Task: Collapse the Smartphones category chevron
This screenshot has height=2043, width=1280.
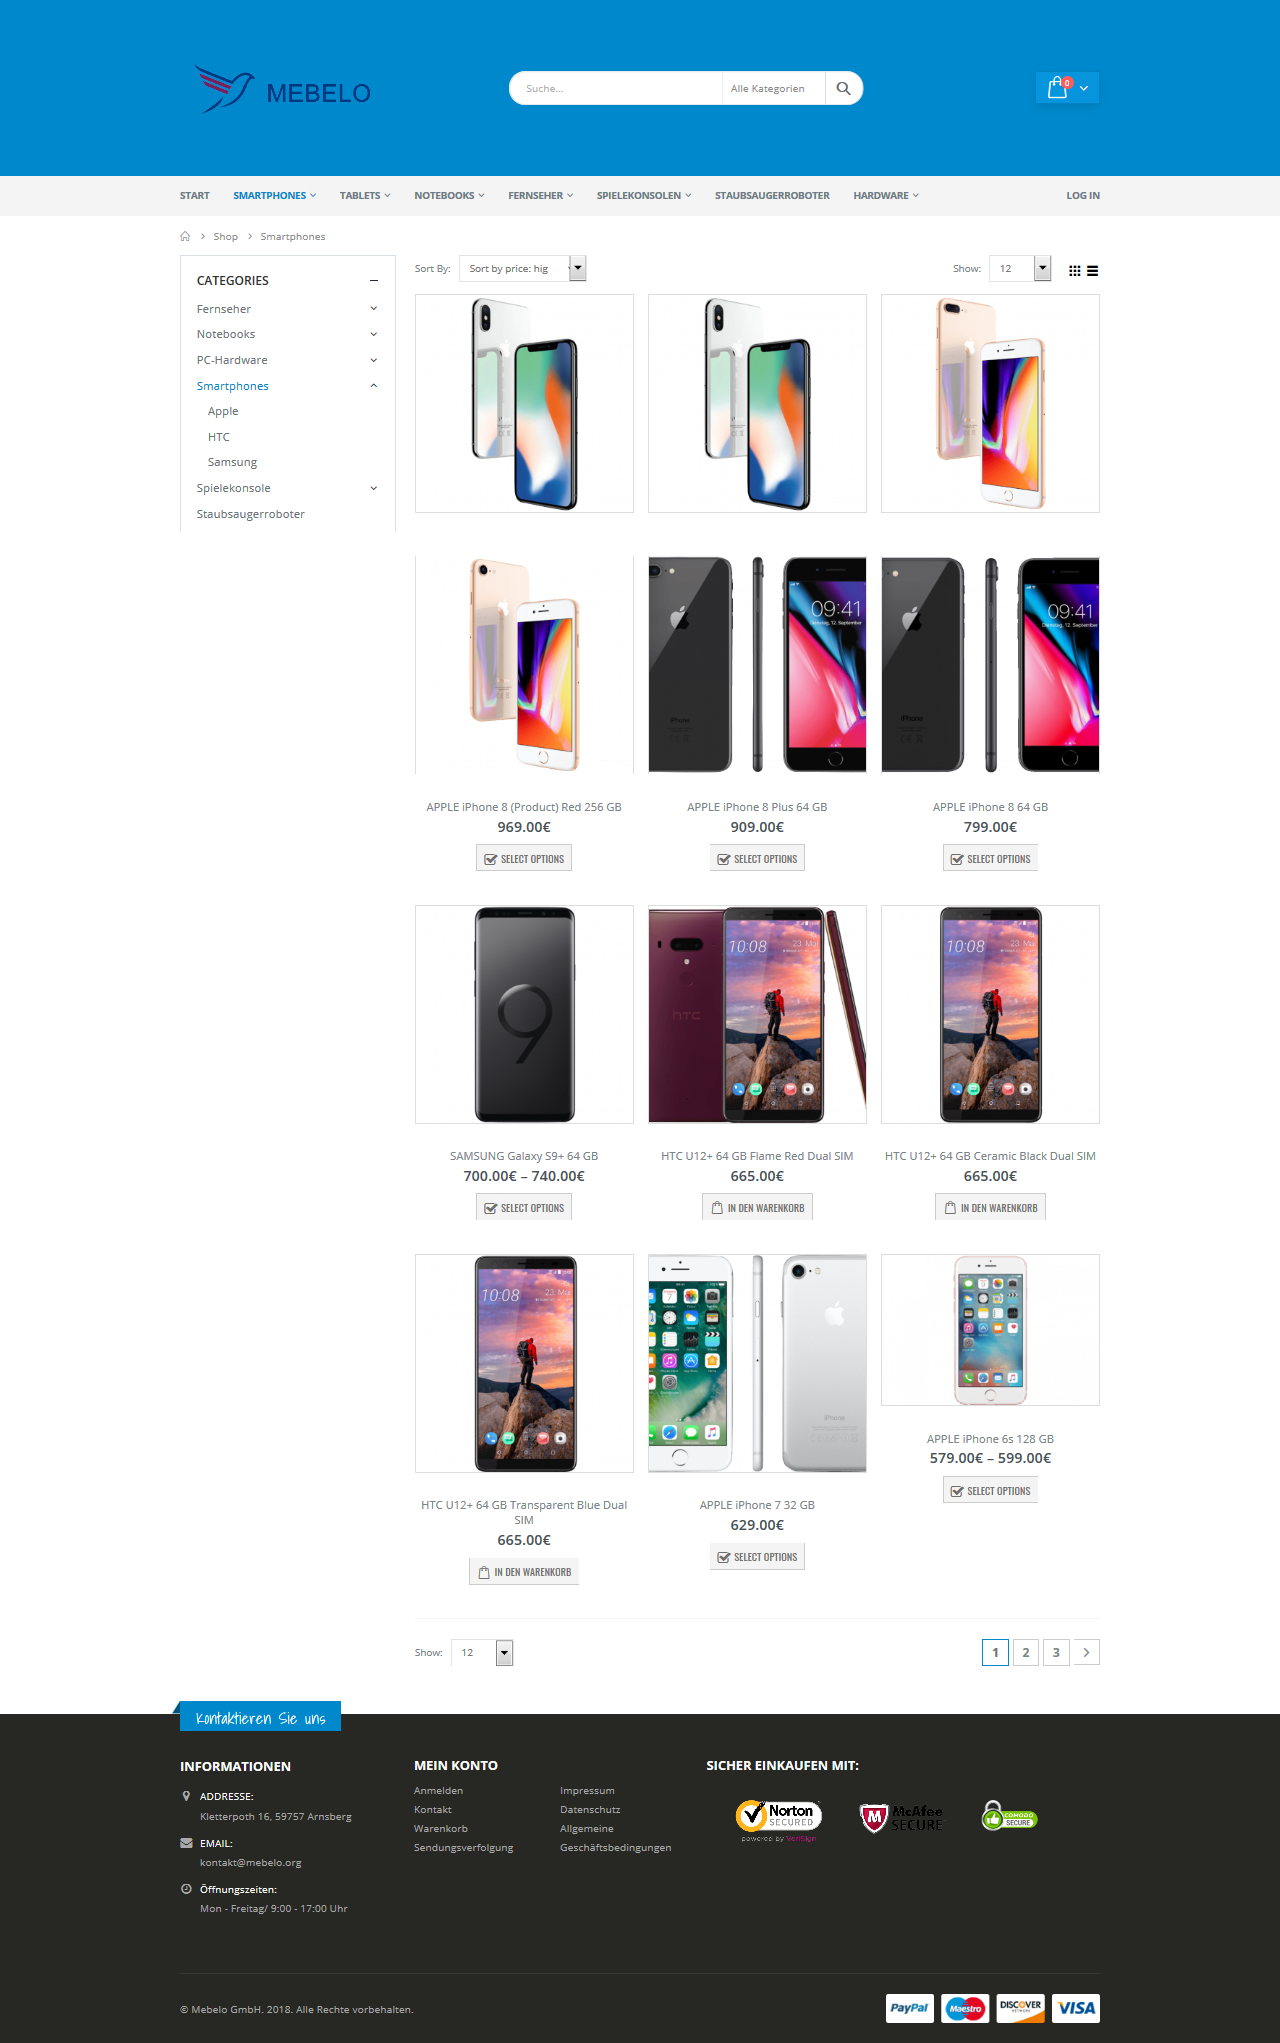Action: point(374,386)
